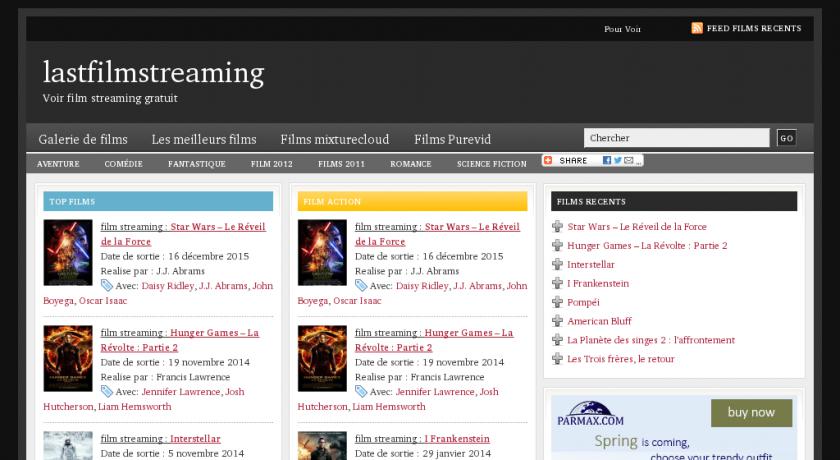Open Star Wars link in Films Recents

637,227
